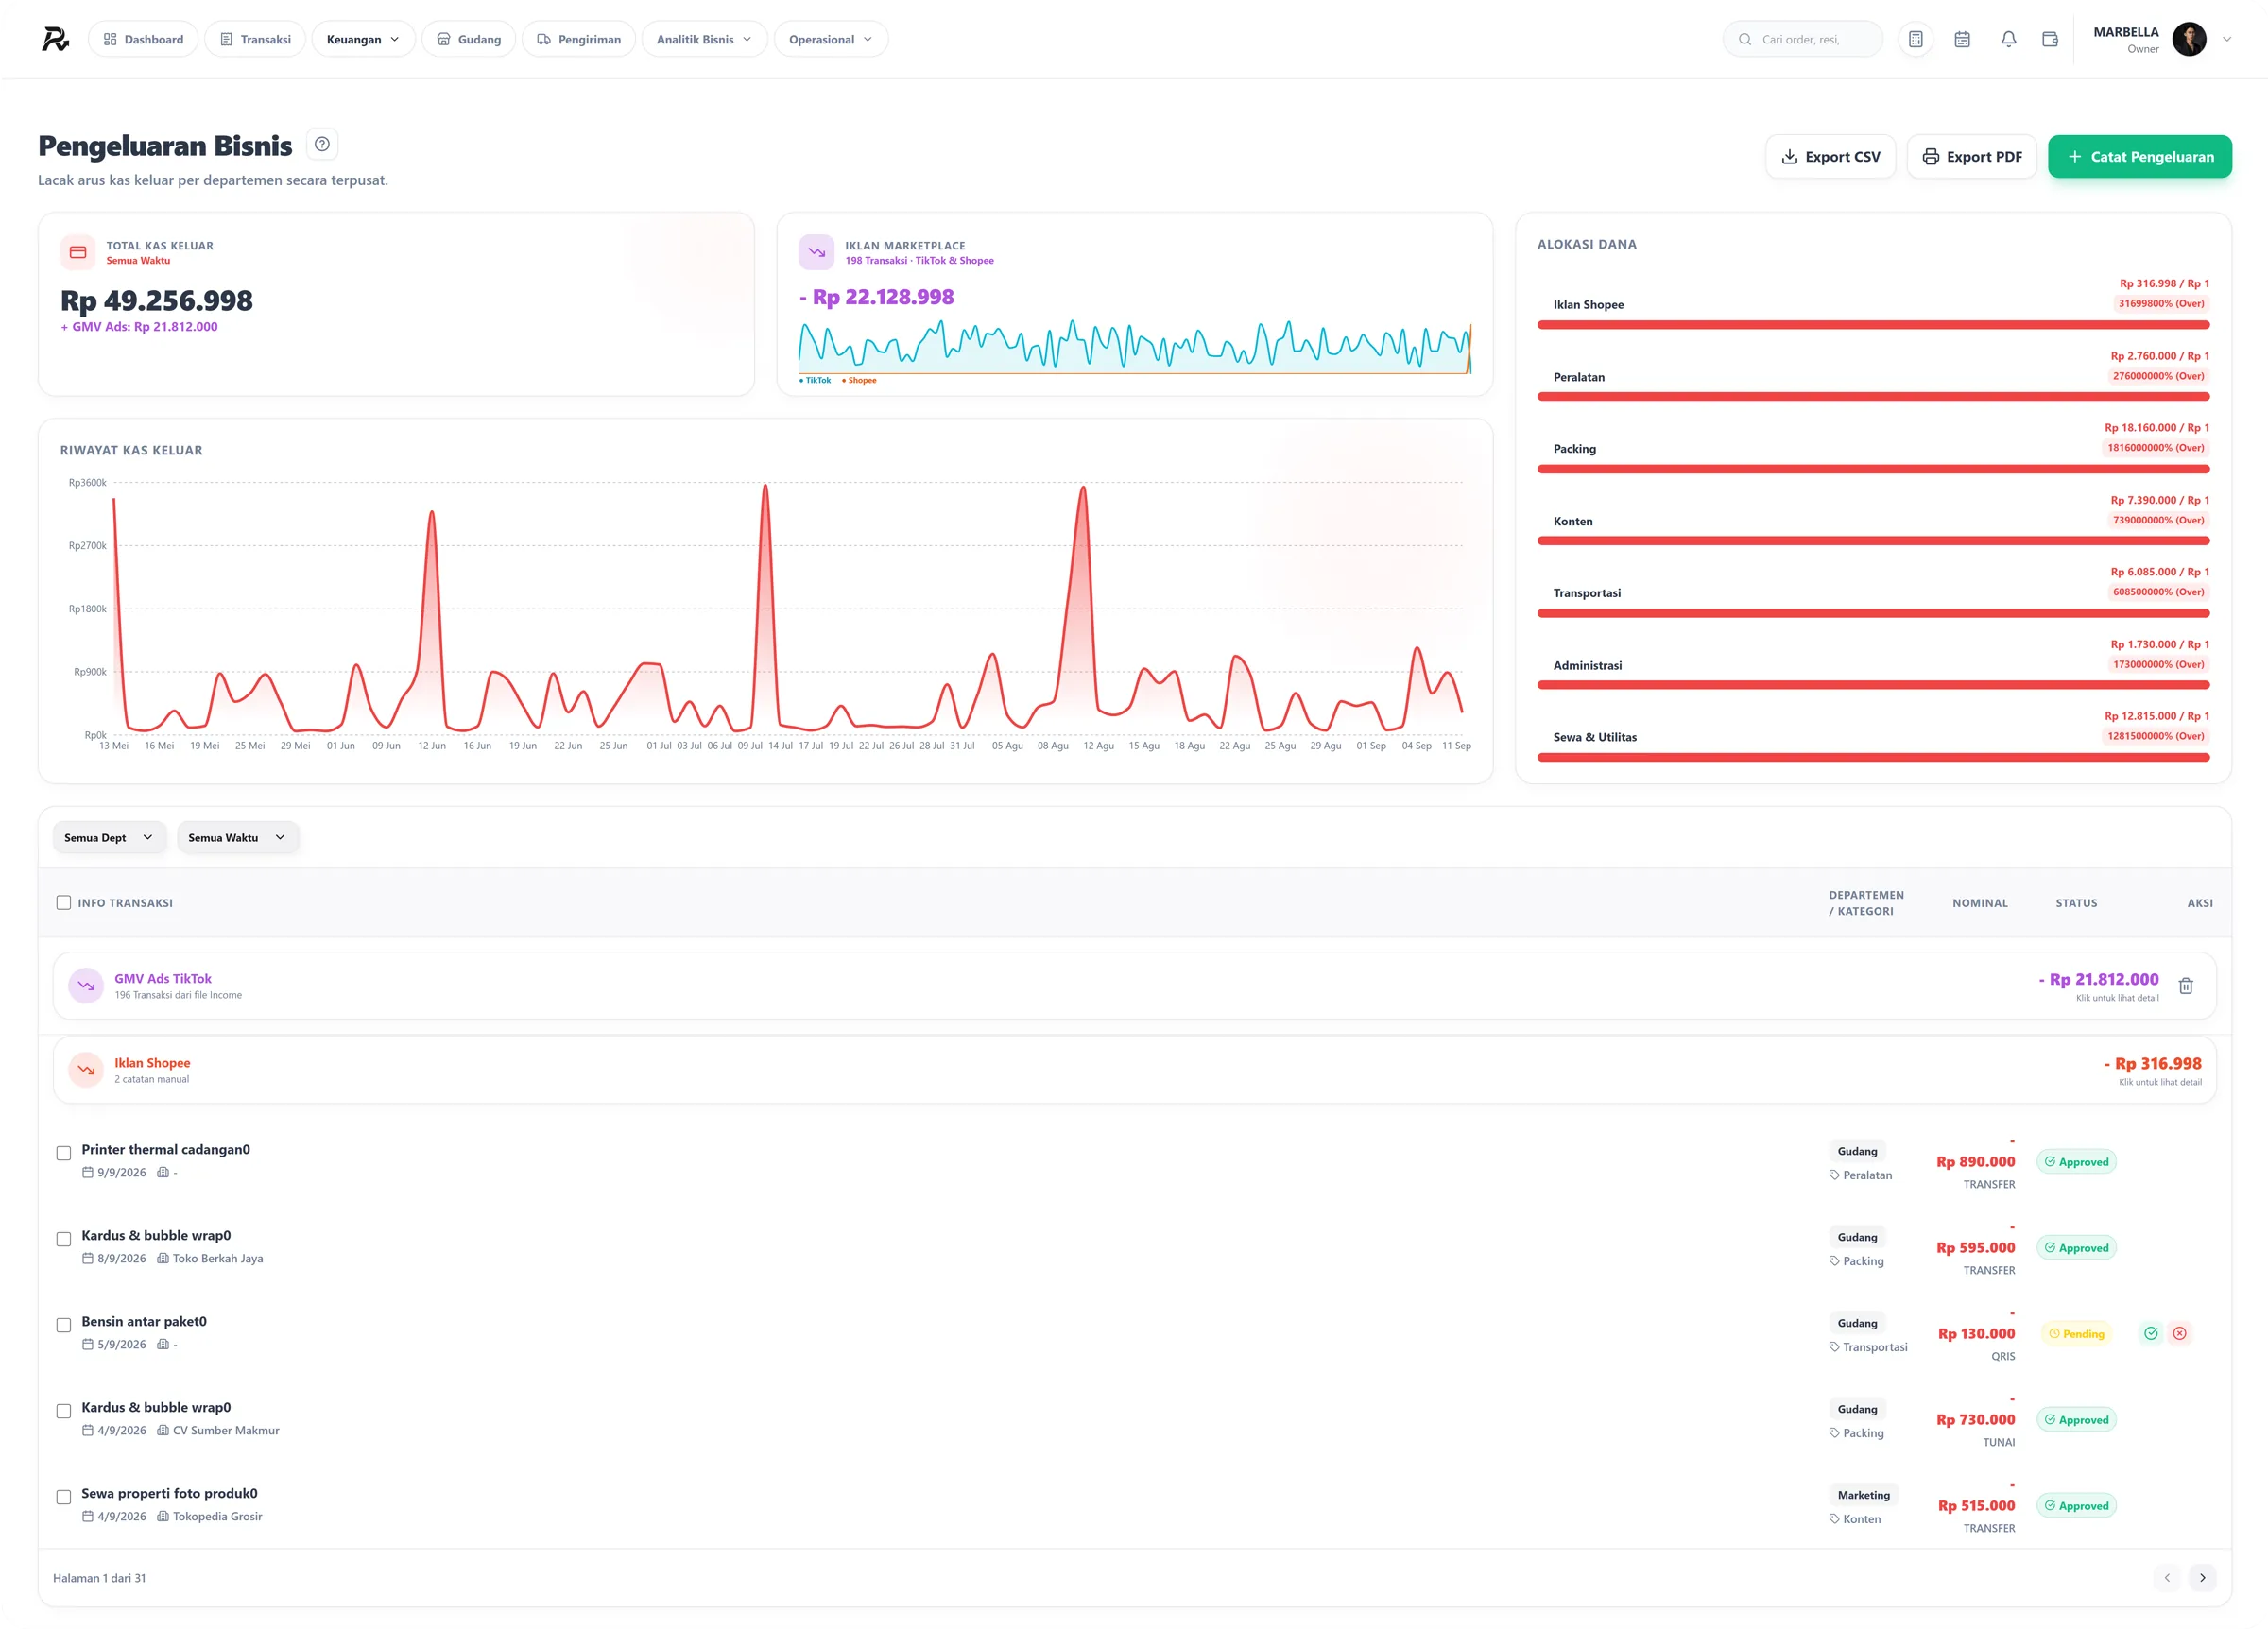Viewport: 2268px width, 1629px height.
Task: Expand the Operasional dropdown
Action: [830, 39]
